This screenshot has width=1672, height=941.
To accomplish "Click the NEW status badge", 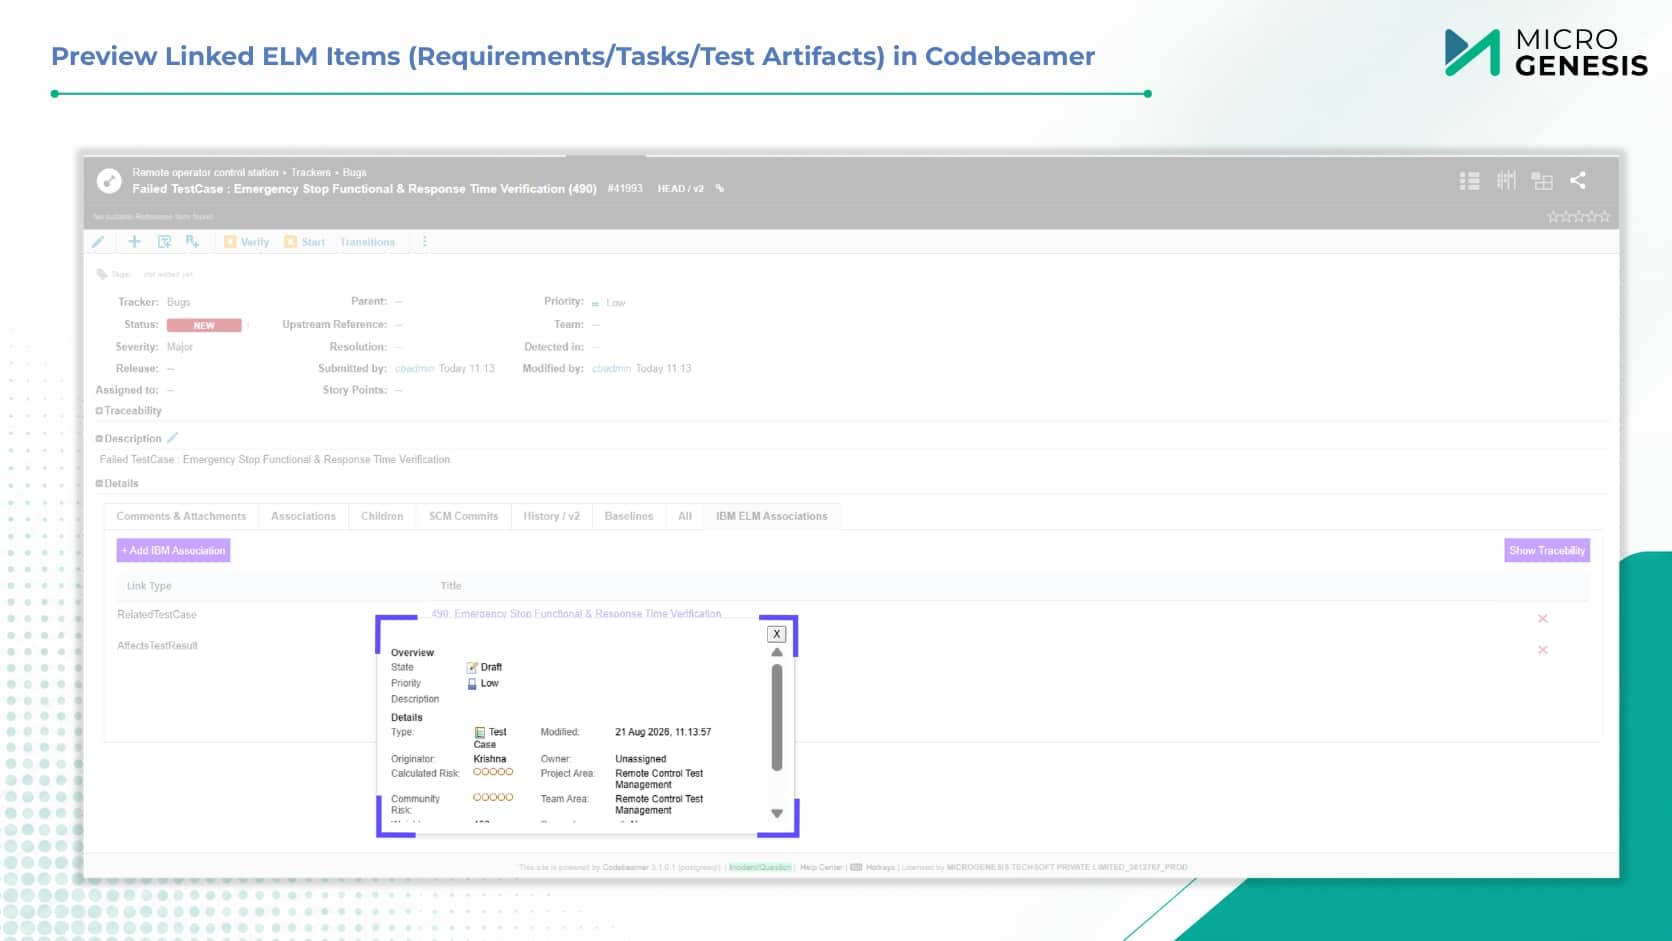I will click(204, 326).
